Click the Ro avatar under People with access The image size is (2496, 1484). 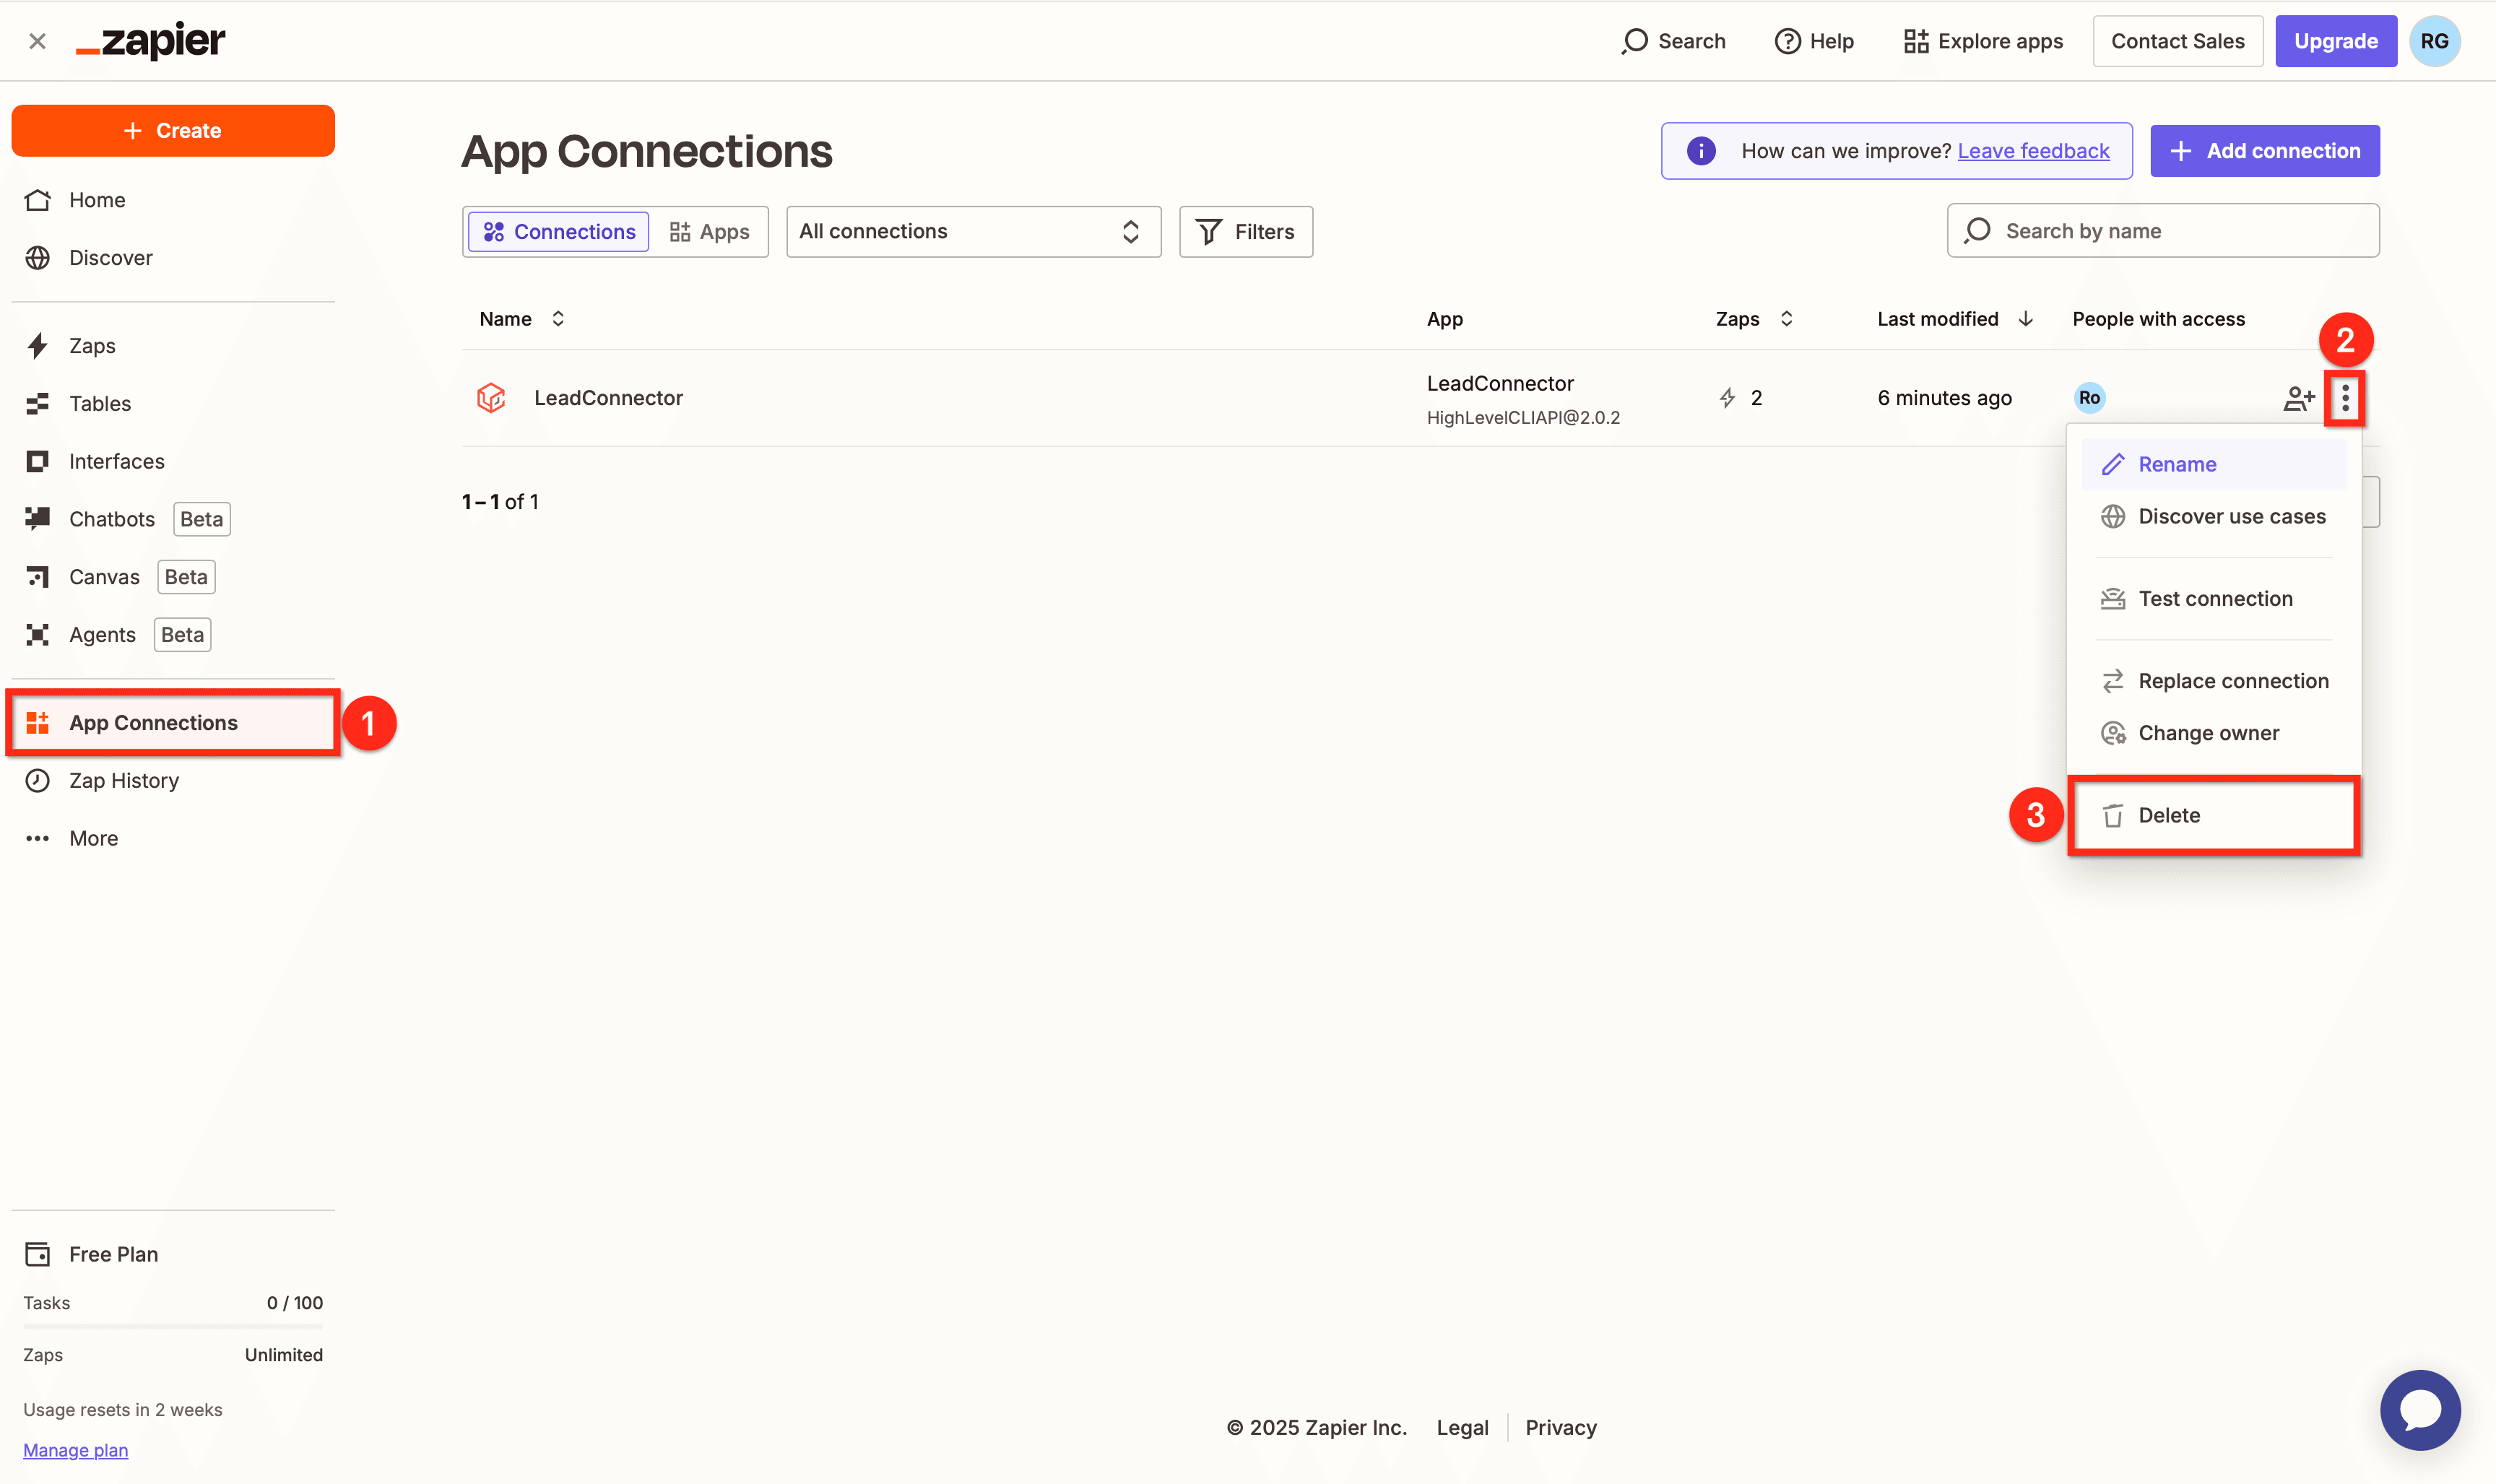click(x=2089, y=398)
